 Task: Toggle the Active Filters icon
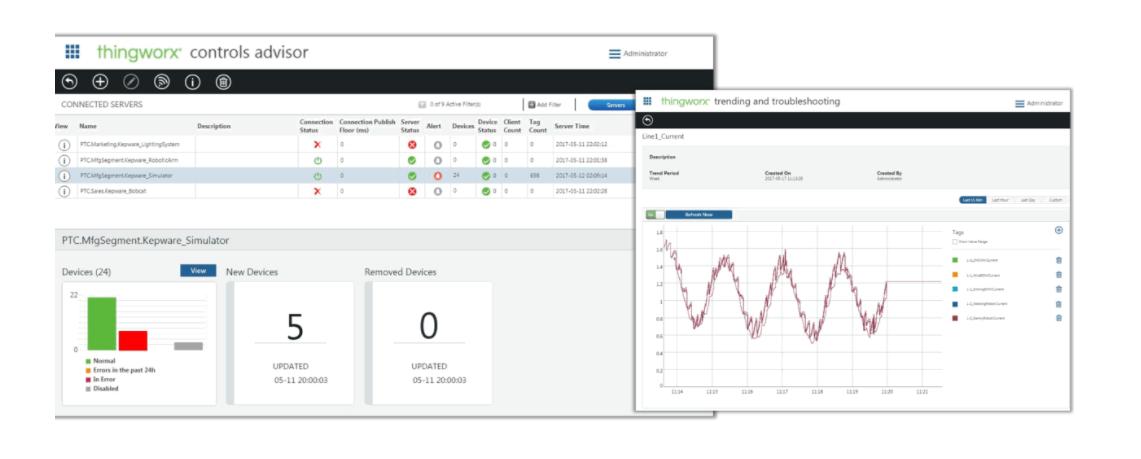click(x=422, y=105)
